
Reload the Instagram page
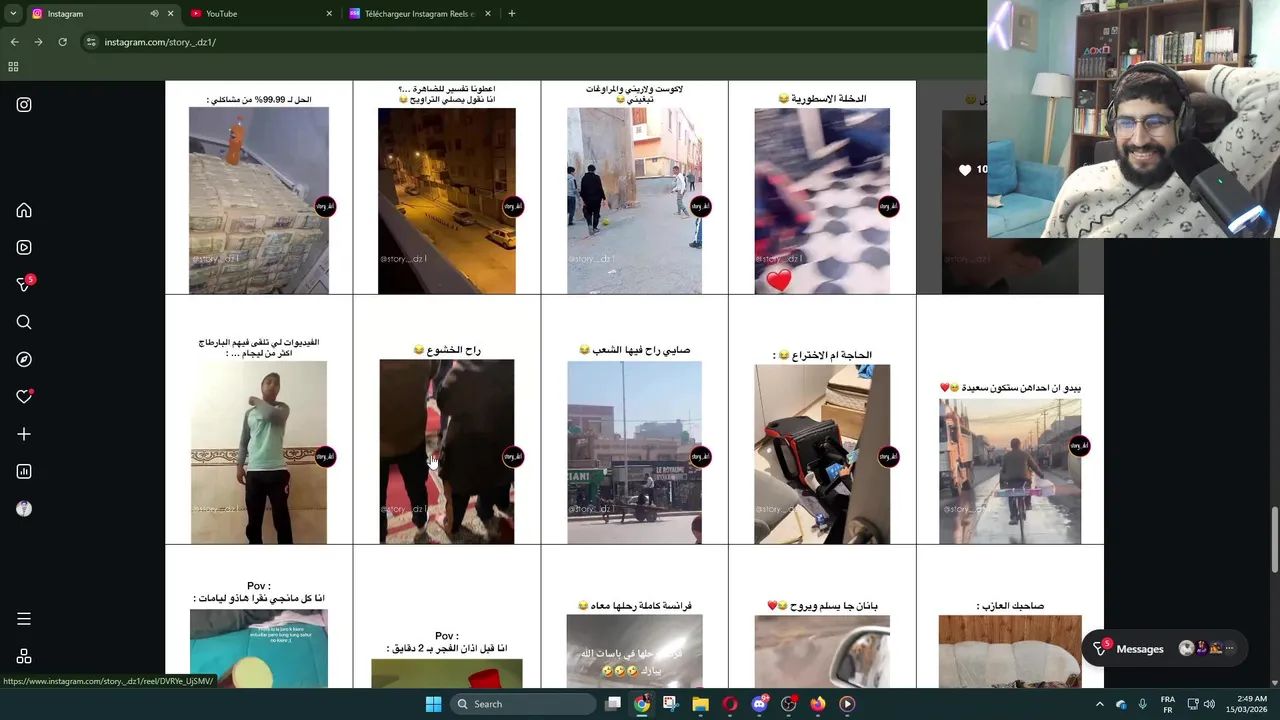point(62,42)
